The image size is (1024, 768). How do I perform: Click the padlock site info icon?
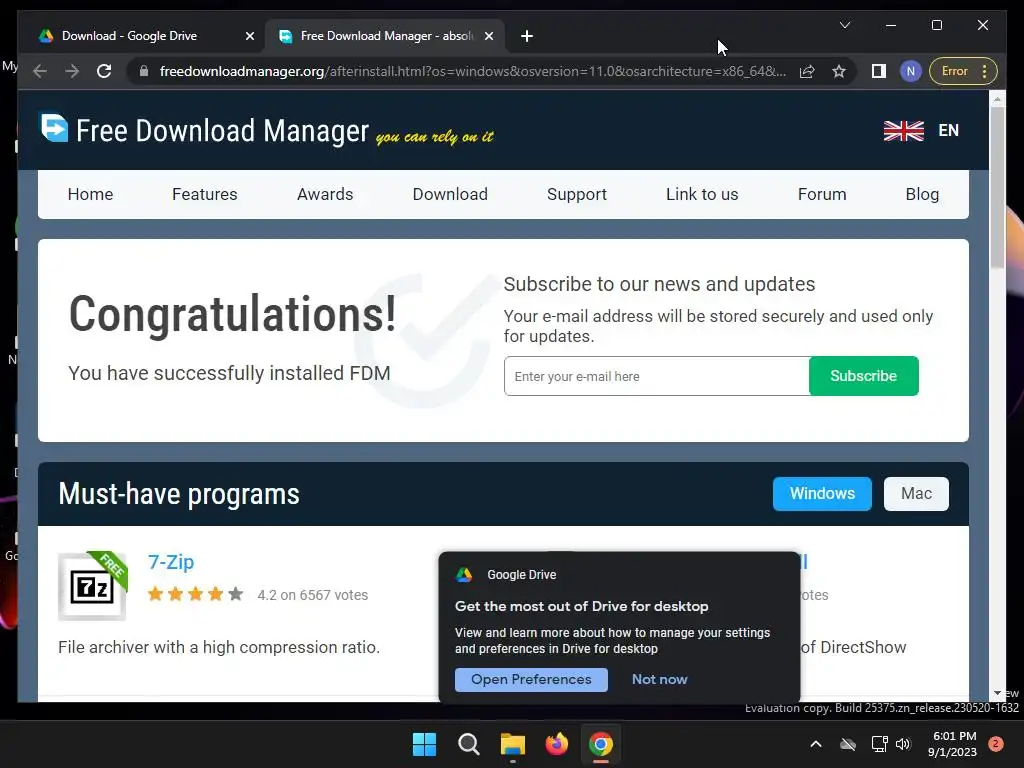(x=144, y=71)
